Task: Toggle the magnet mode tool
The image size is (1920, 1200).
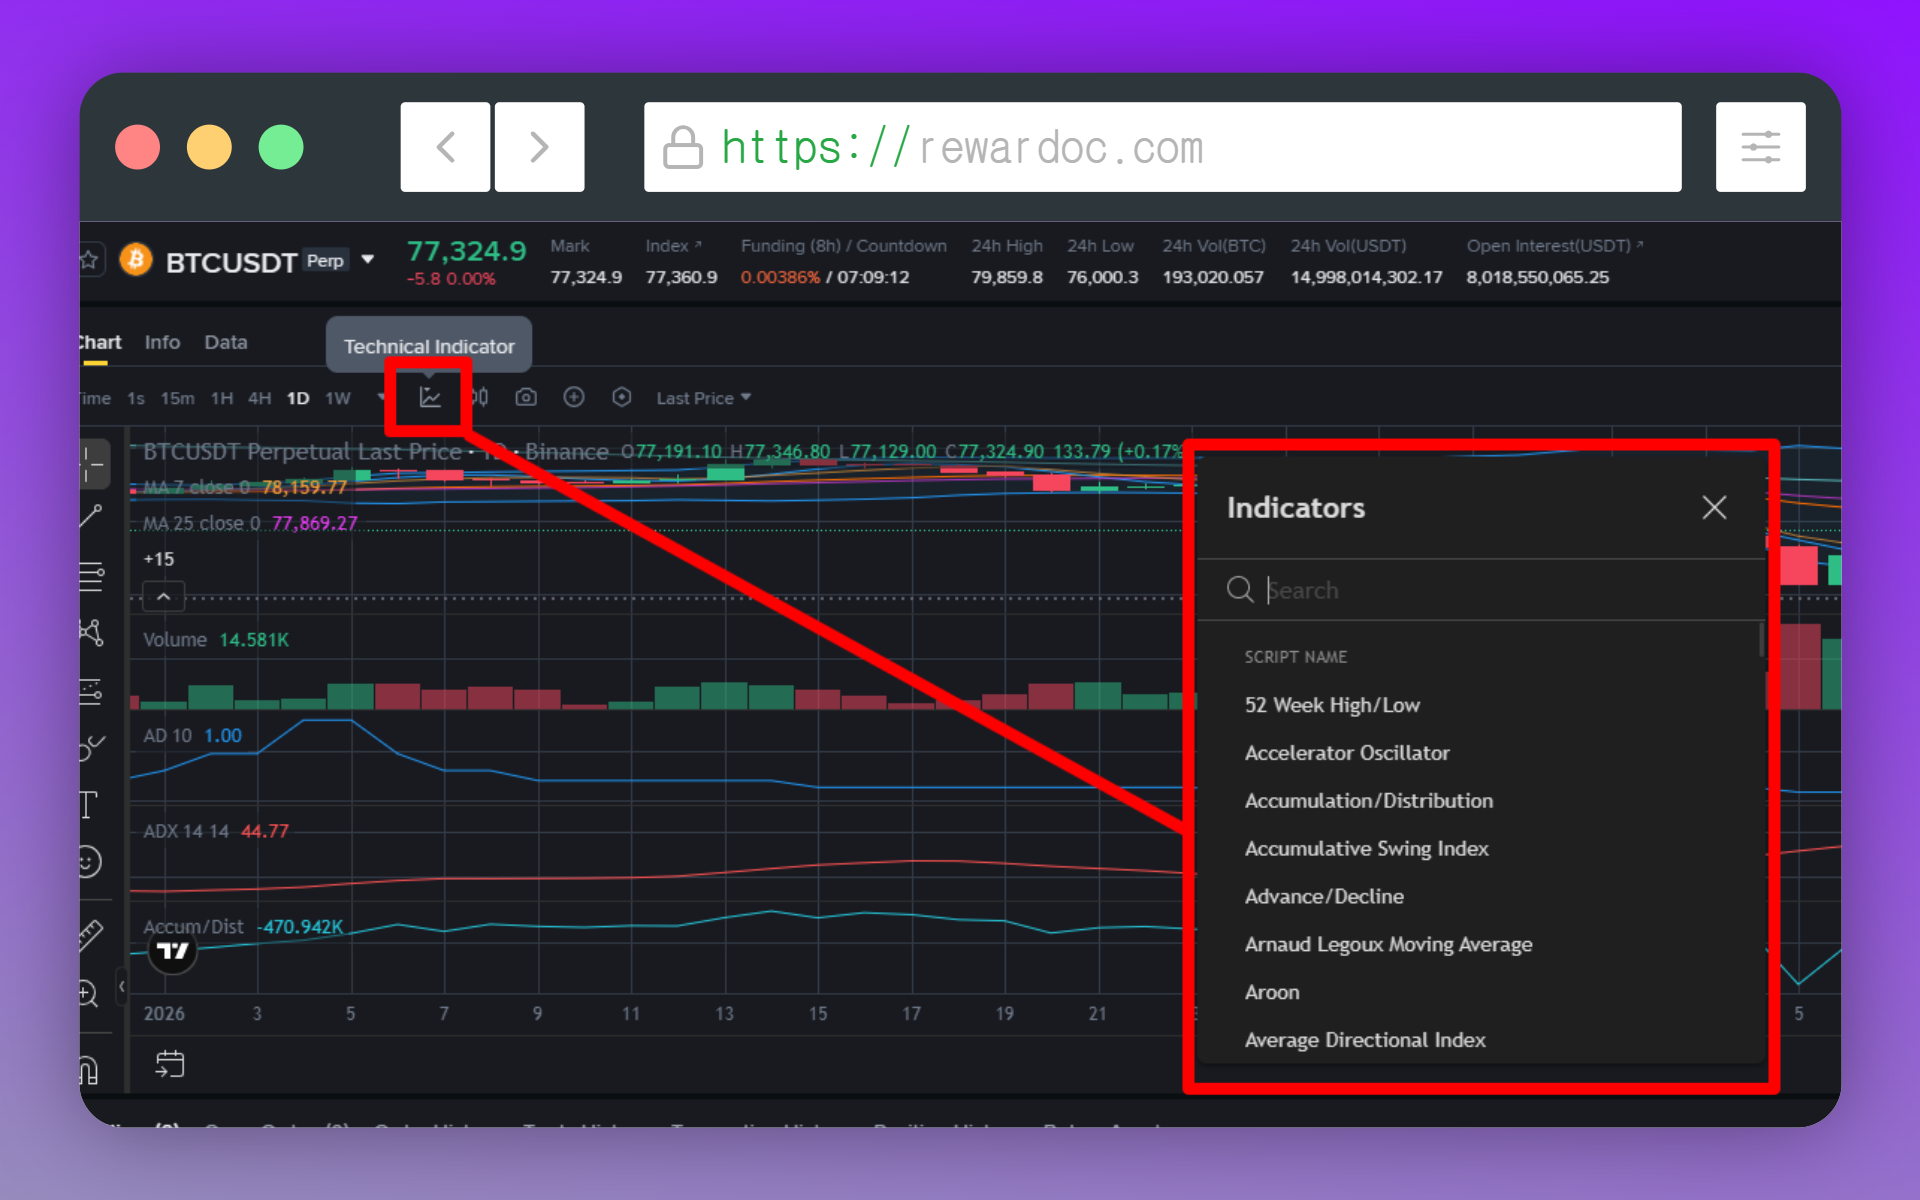Action: (89, 1071)
